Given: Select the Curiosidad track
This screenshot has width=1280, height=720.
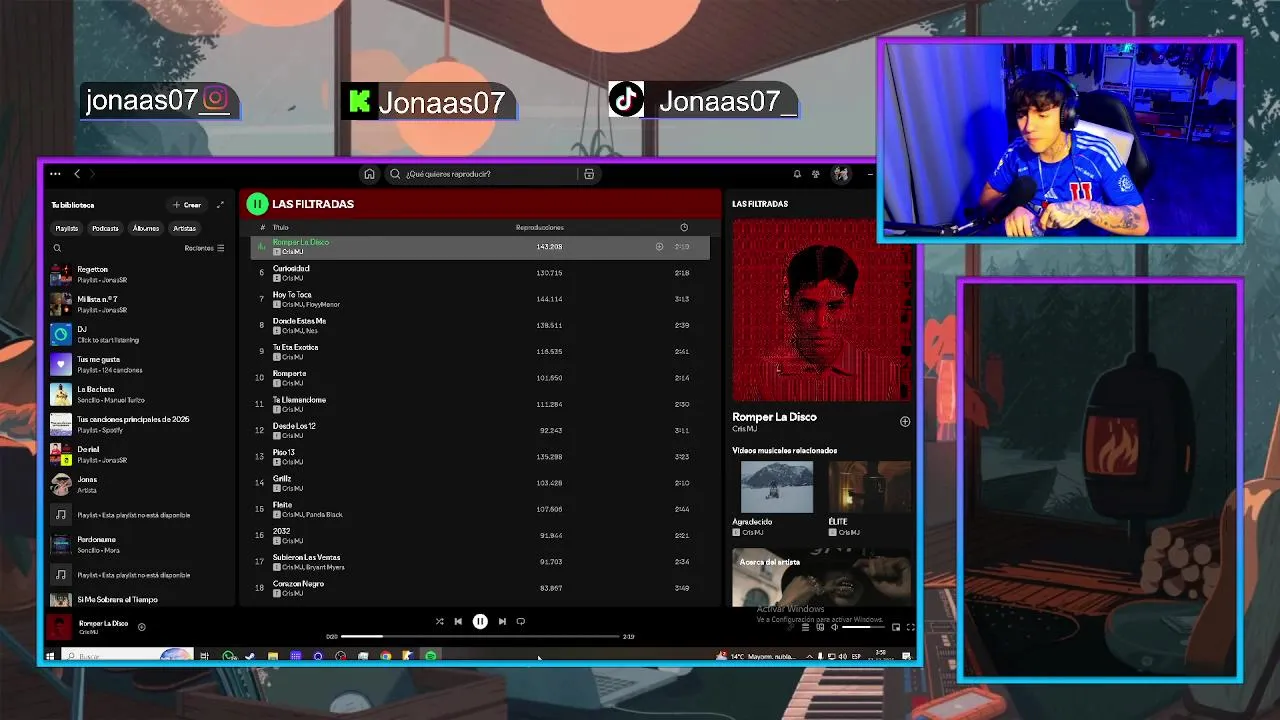Looking at the screenshot, I should coord(480,272).
